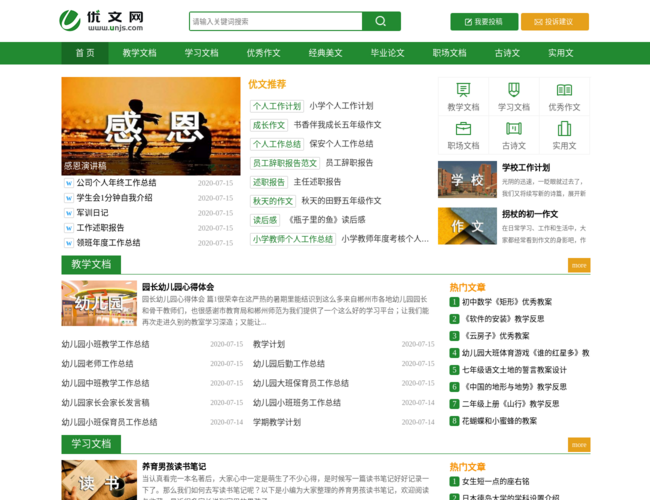650x500 pixels.
Task: Open 保安个人工作总结 article link
Action: (341, 144)
